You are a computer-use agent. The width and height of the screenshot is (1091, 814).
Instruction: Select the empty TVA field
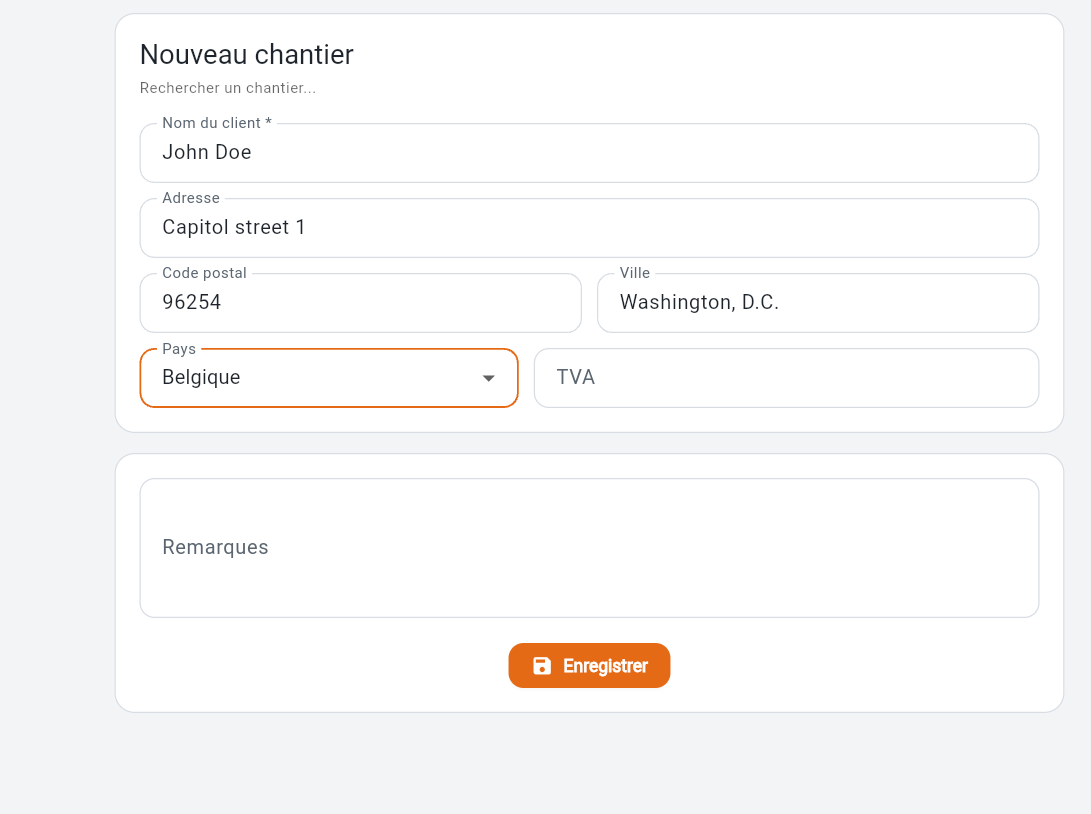(786, 378)
